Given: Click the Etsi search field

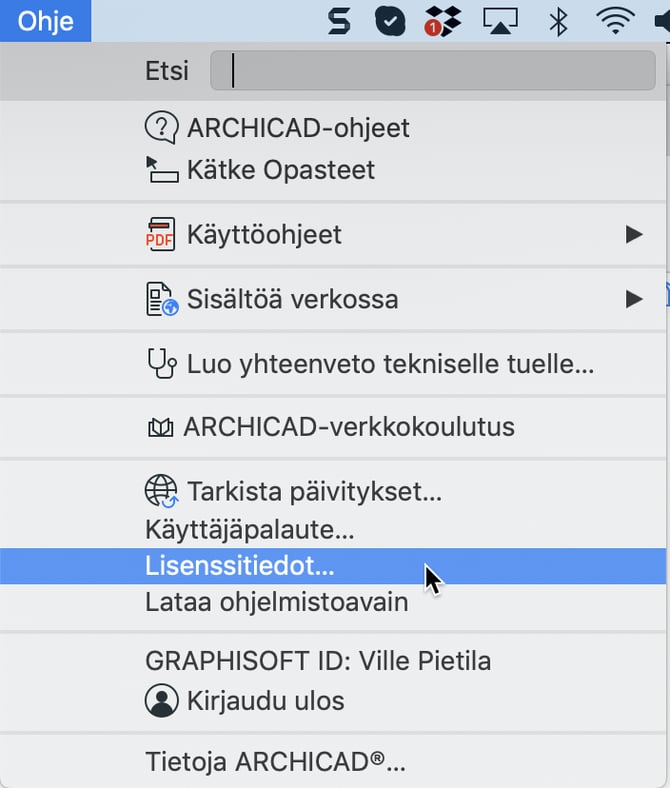Looking at the screenshot, I should coord(432,72).
